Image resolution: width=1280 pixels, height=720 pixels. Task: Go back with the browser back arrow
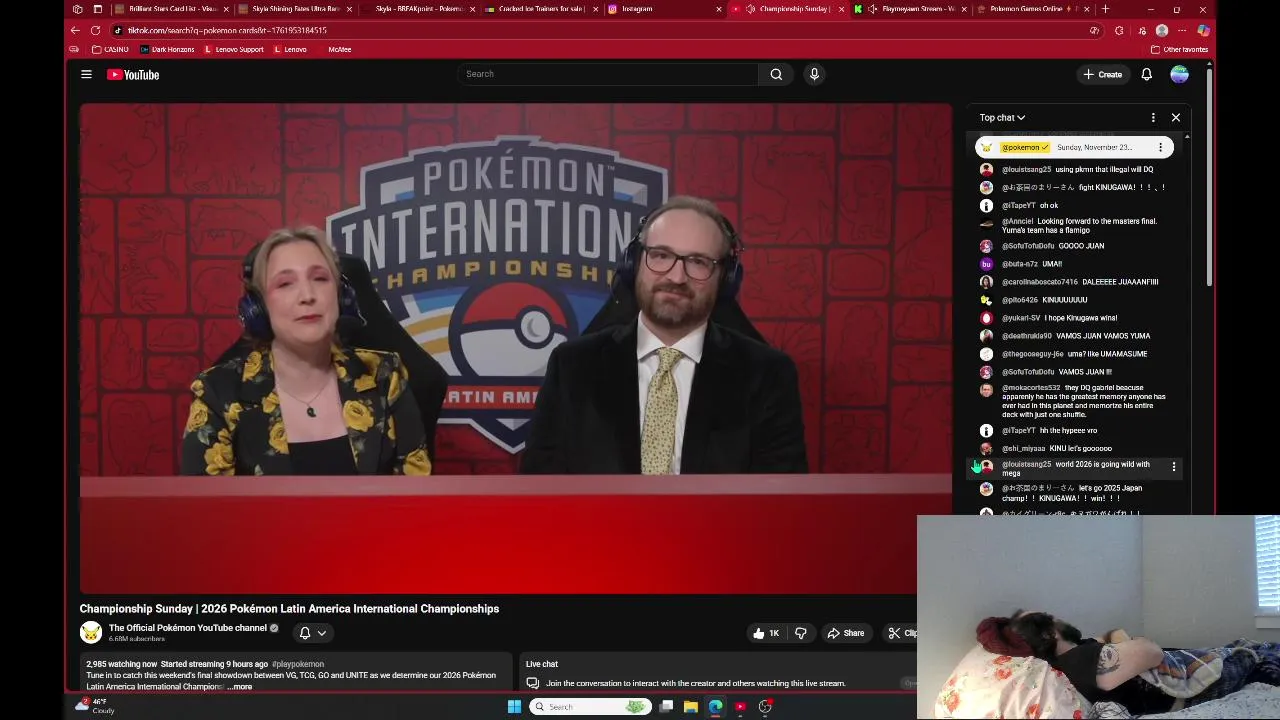(75, 30)
